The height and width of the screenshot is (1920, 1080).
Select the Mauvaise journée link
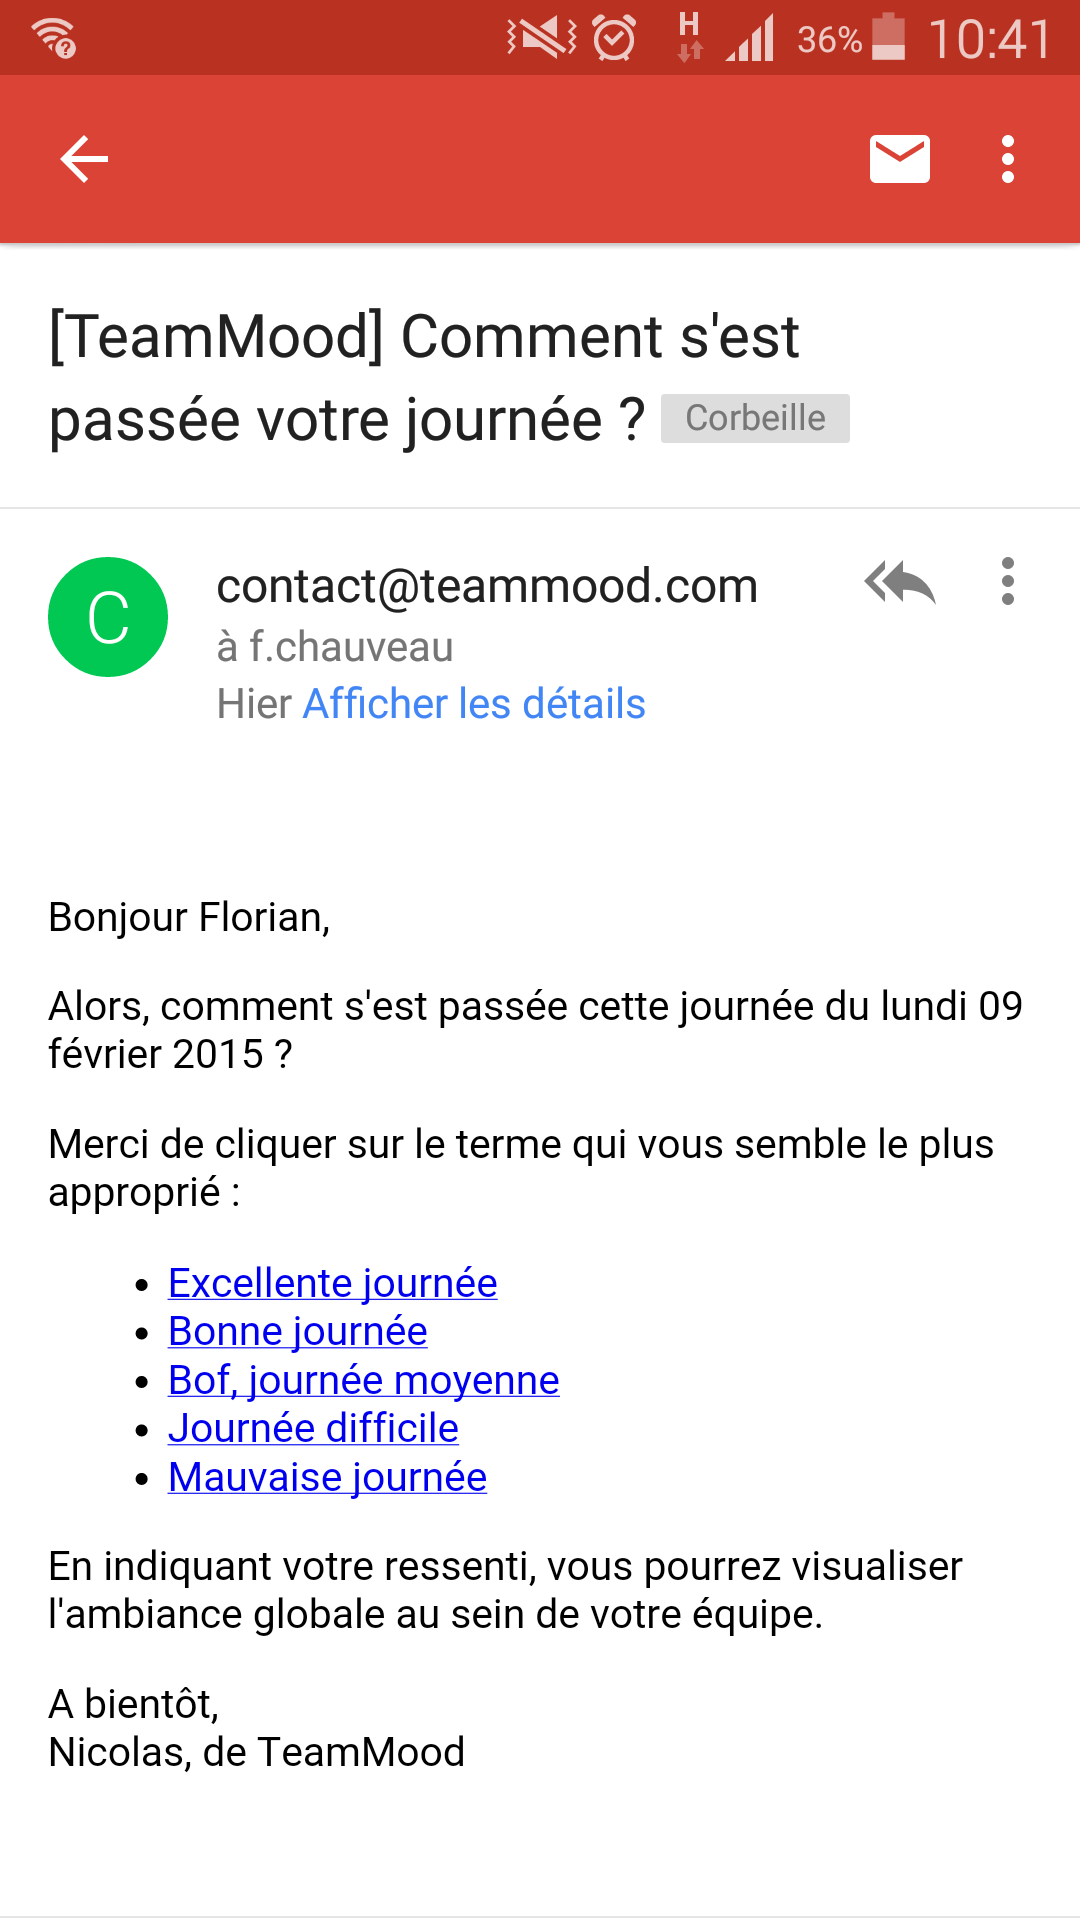click(327, 1477)
